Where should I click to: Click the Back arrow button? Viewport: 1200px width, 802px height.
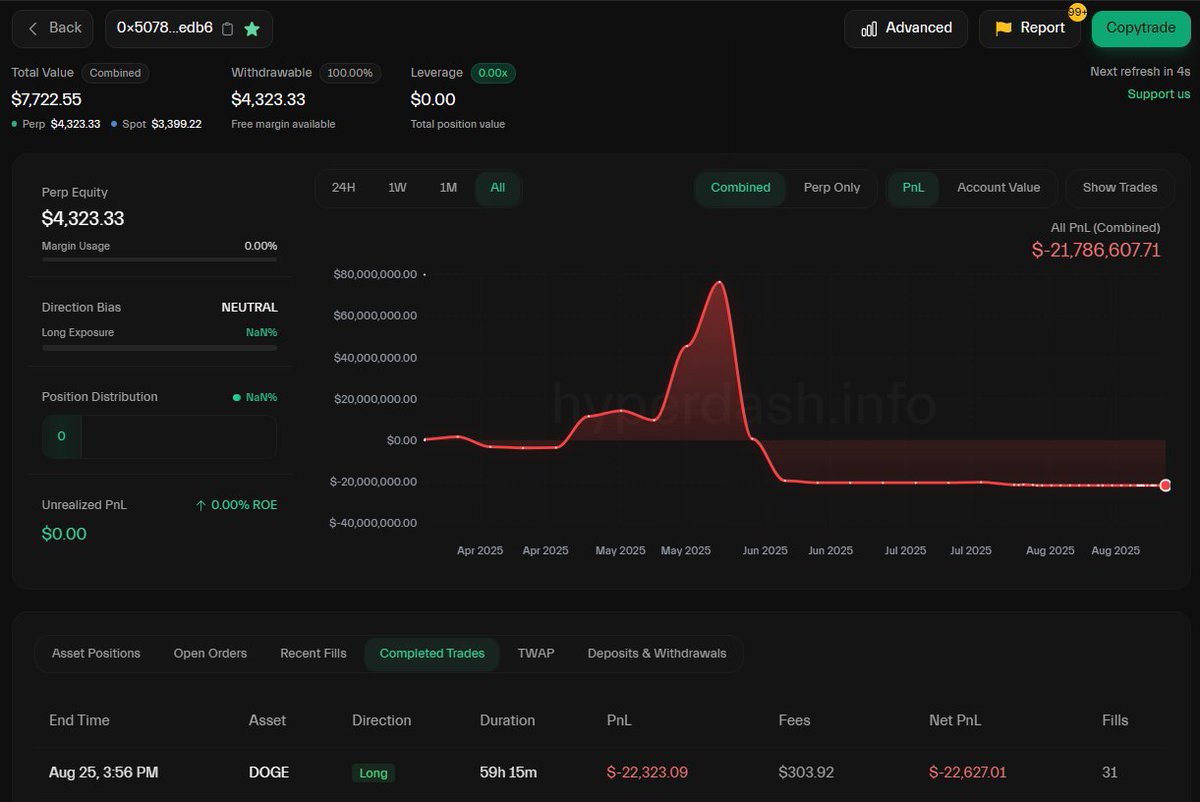[x=53, y=28]
